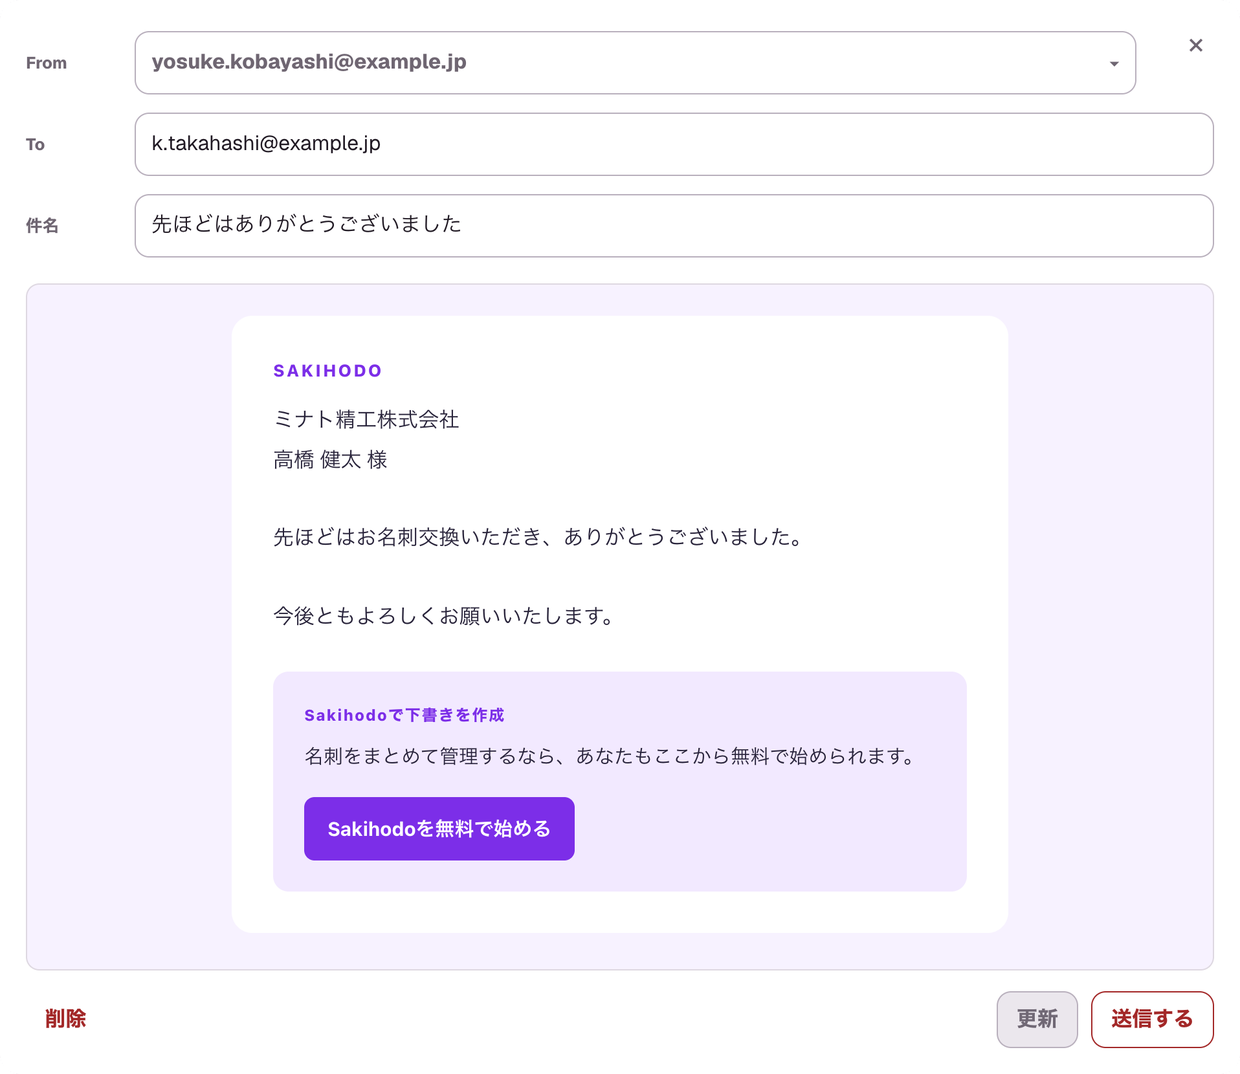Click the To label
The image size is (1240, 1074).
(35, 145)
